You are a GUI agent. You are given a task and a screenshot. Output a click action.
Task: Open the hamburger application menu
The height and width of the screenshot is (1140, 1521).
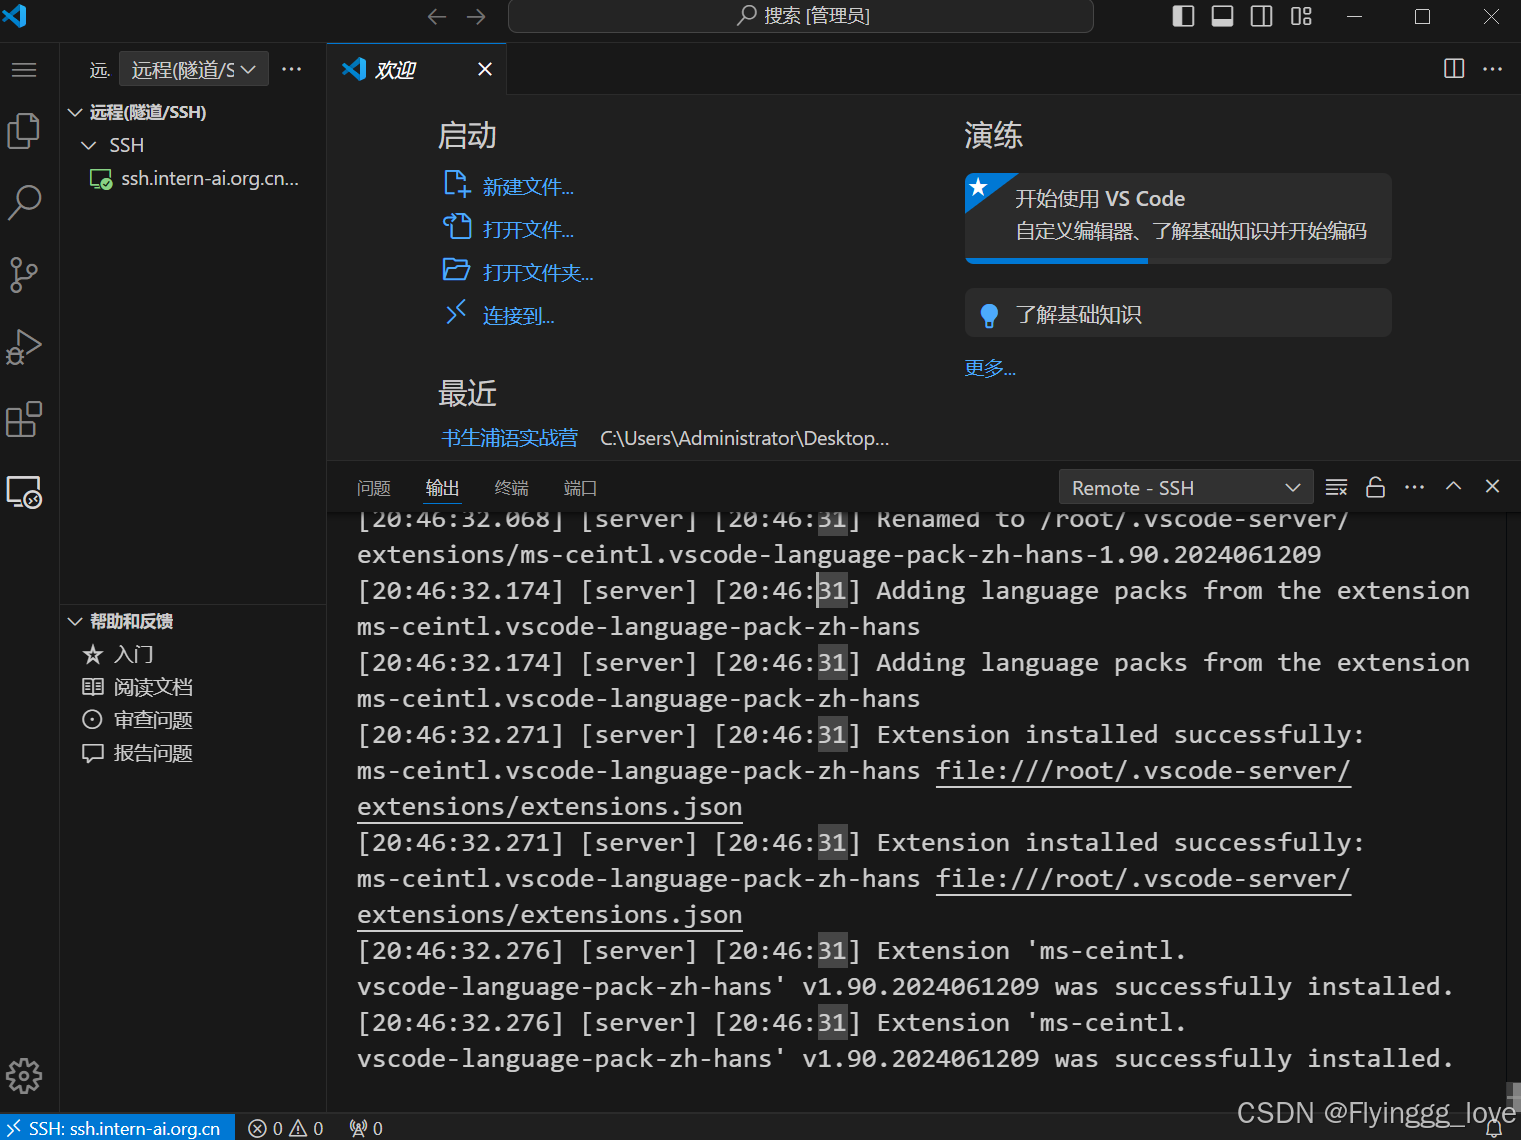click(x=24, y=70)
